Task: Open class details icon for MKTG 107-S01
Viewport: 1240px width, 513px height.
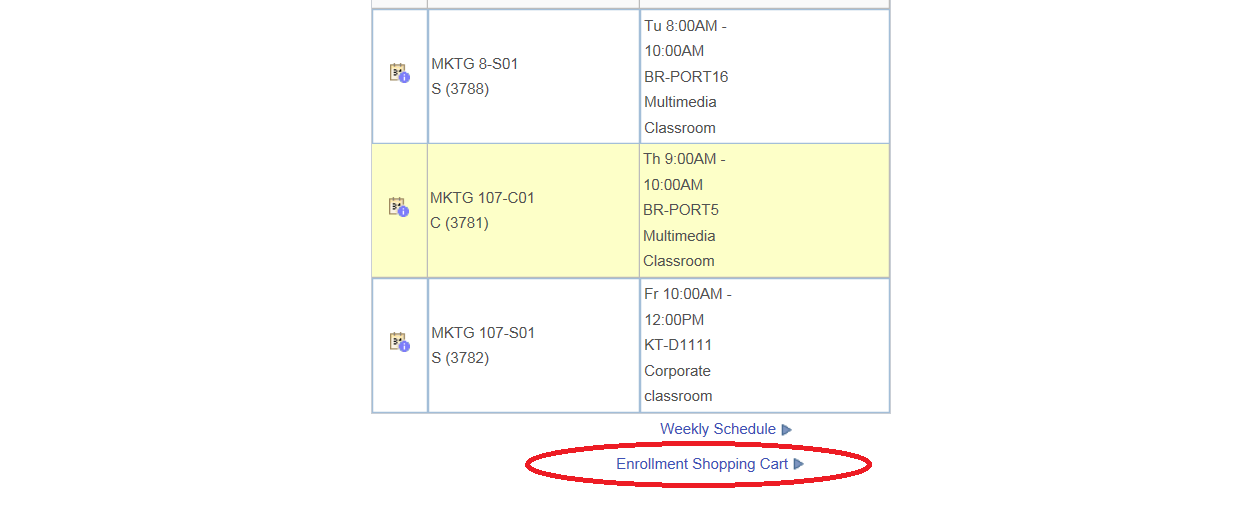Action: coord(399,341)
